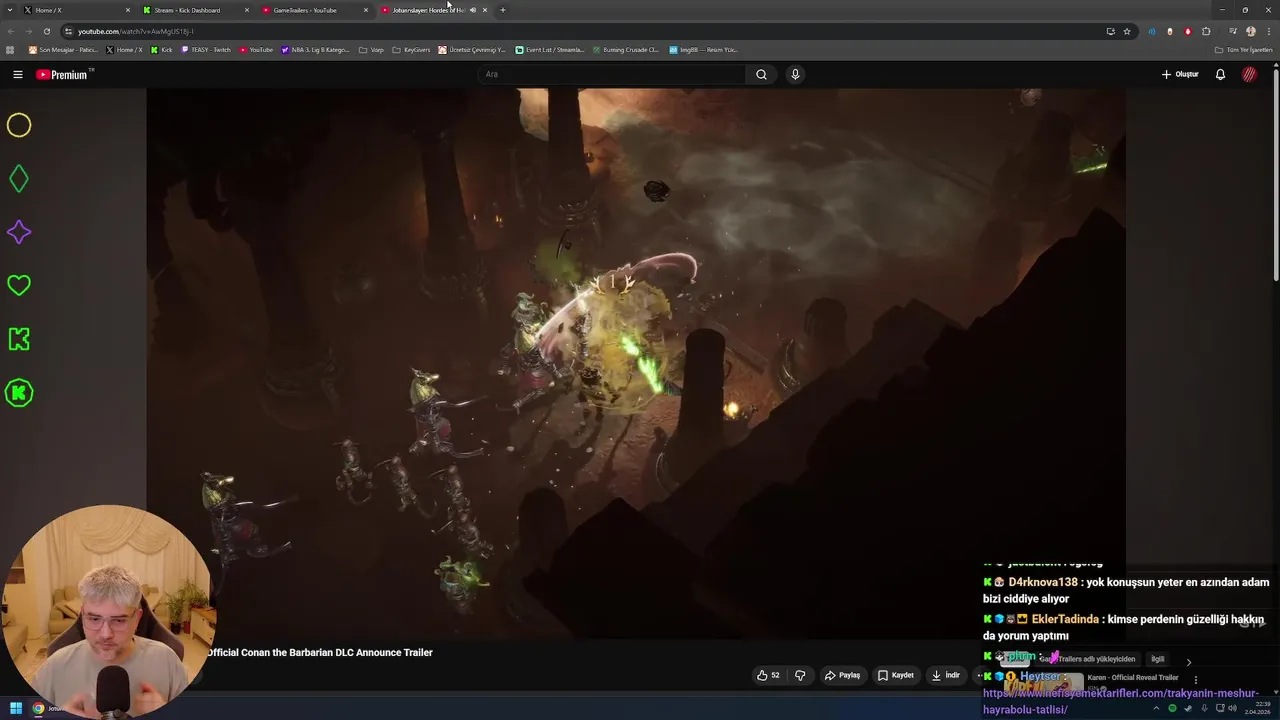
Task: Mute the audio-playing Johannslayer tab
Action: point(473,10)
